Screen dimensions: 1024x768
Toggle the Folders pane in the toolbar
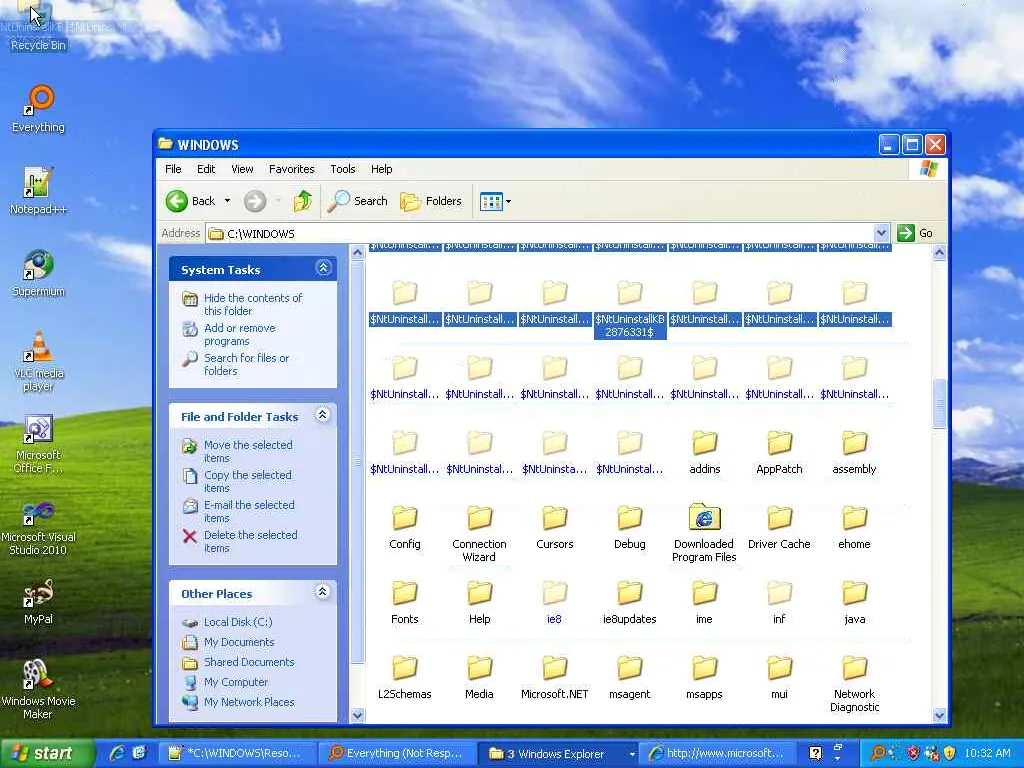pyautogui.click(x=431, y=201)
